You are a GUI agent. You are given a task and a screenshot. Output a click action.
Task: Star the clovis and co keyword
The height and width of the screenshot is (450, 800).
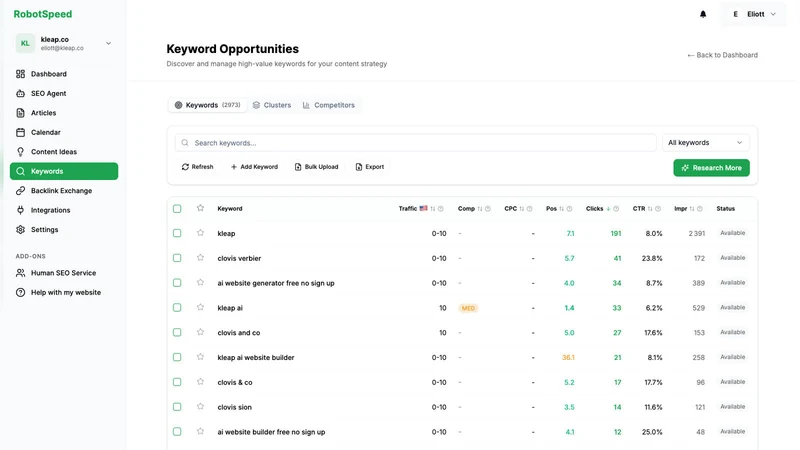click(x=200, y=332)
